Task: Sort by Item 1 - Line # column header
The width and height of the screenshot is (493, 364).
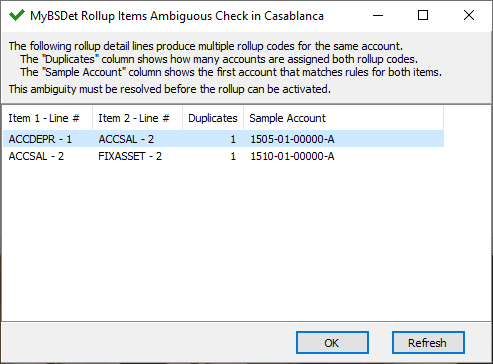Action: pyautogui.click(x=48, y=118)
